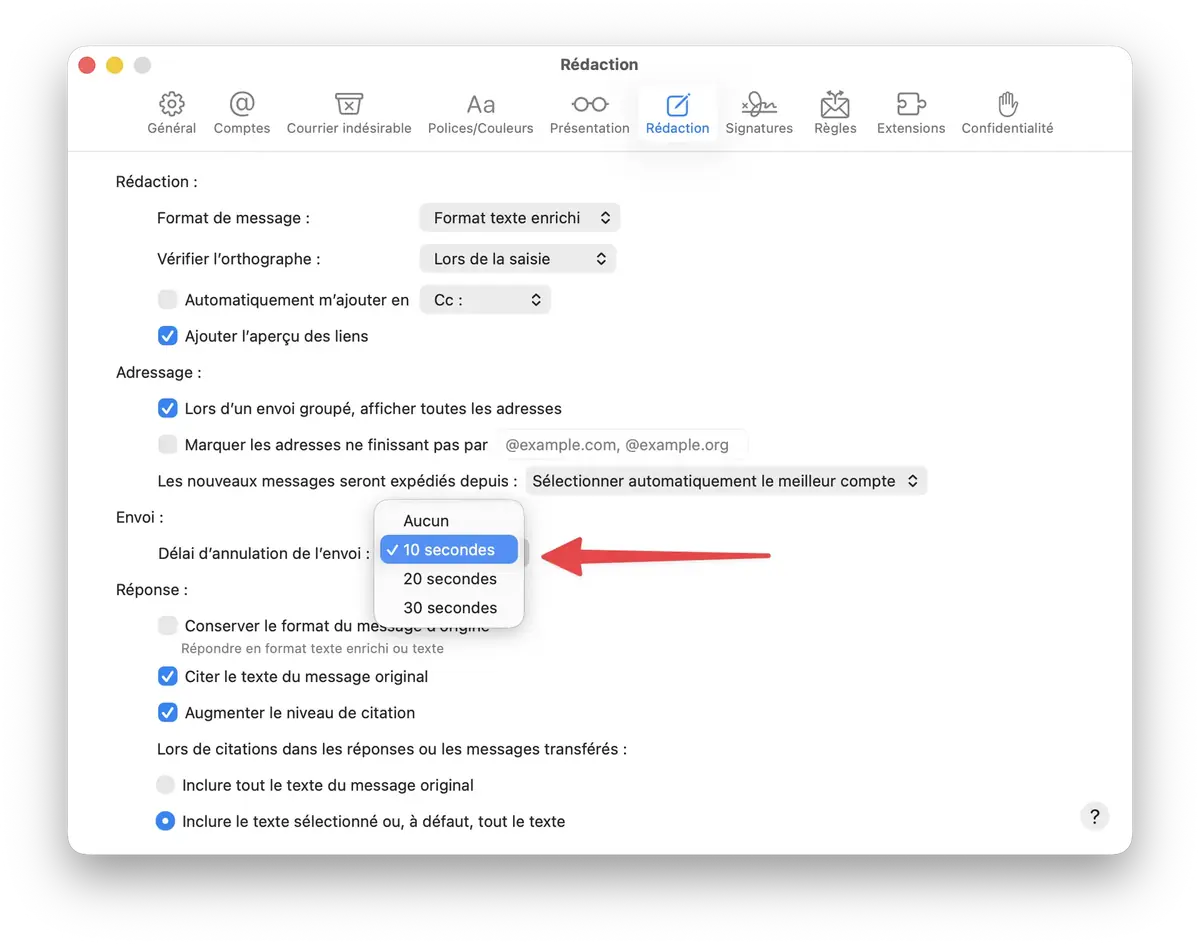Enable Automatiquement m'ajouter en

point(167,299)
